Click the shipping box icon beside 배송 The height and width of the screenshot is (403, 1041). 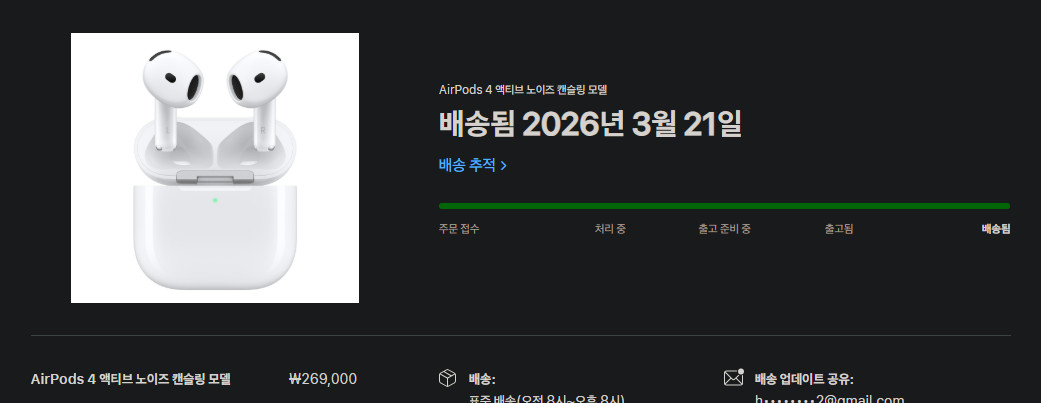[447, 378]
